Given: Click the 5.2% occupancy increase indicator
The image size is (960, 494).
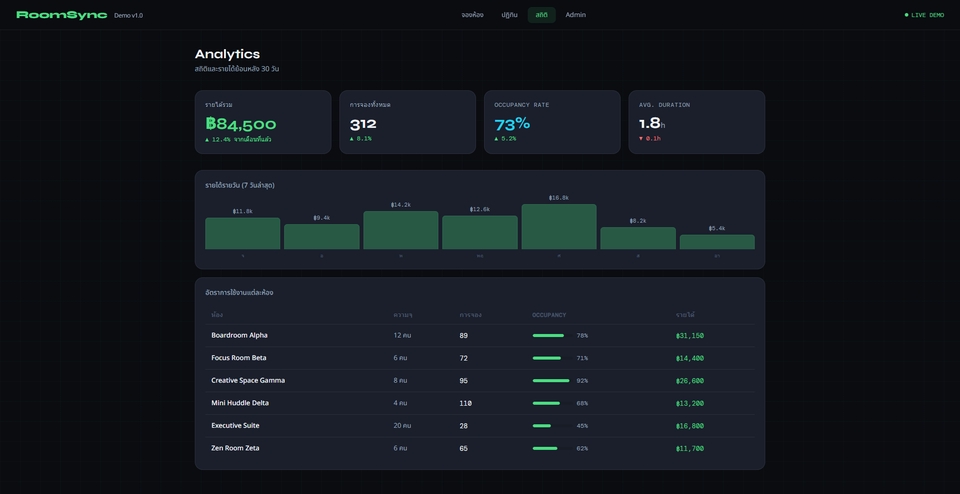Looking at the screenshot, I should tap(505, 139).
